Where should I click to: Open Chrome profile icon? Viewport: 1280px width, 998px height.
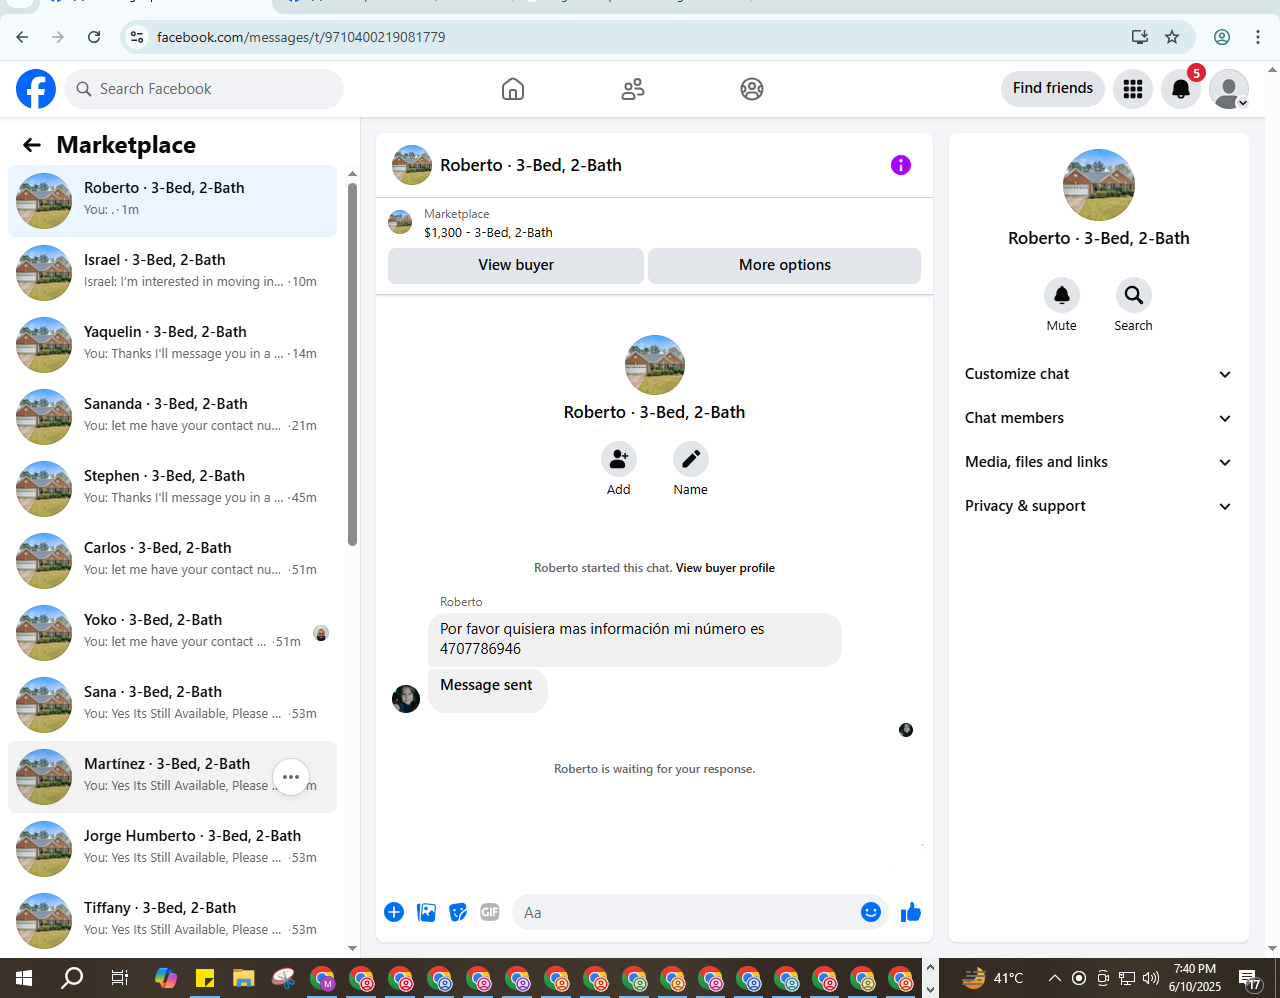point(1222,37)
